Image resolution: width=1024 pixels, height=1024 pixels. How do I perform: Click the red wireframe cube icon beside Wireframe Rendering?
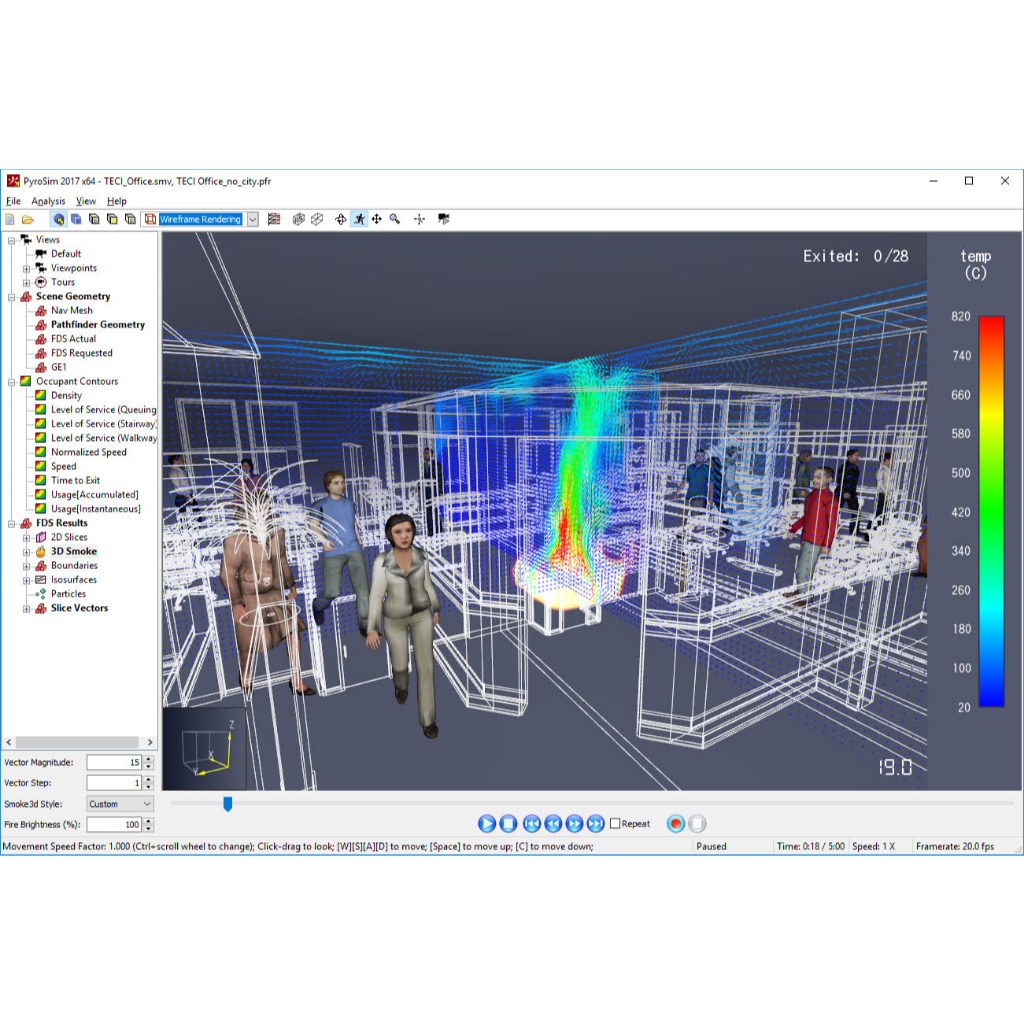150,219
